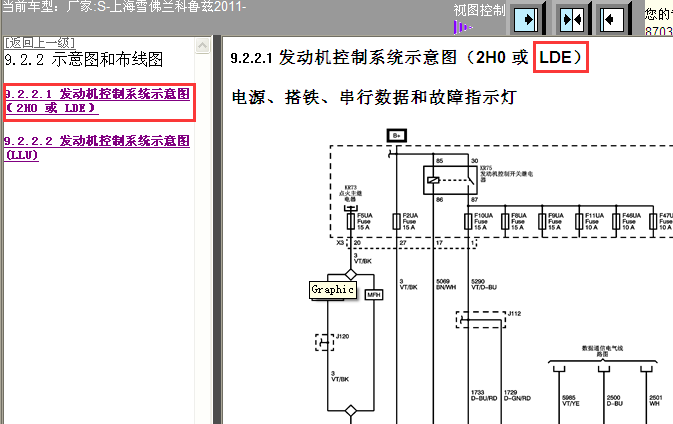
Task: Click the F11UA 10A fuse symbol
Action: (x=579, y=221)
